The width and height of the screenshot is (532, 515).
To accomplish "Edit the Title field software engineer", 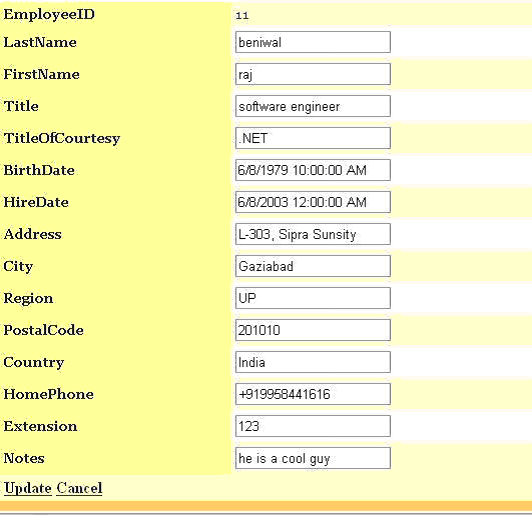I will (x=313, y=106).
